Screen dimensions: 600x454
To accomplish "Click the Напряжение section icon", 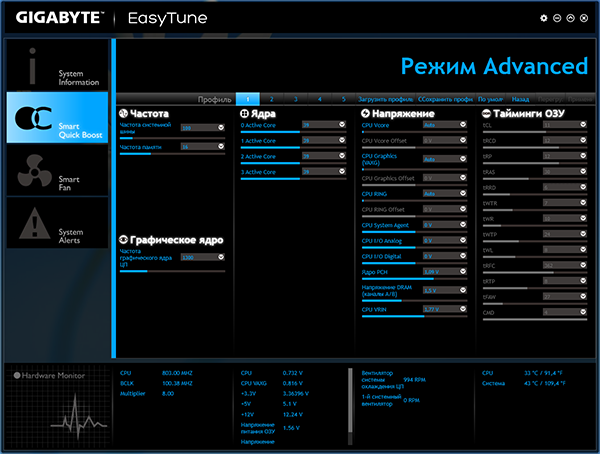I will pos(365,113).
